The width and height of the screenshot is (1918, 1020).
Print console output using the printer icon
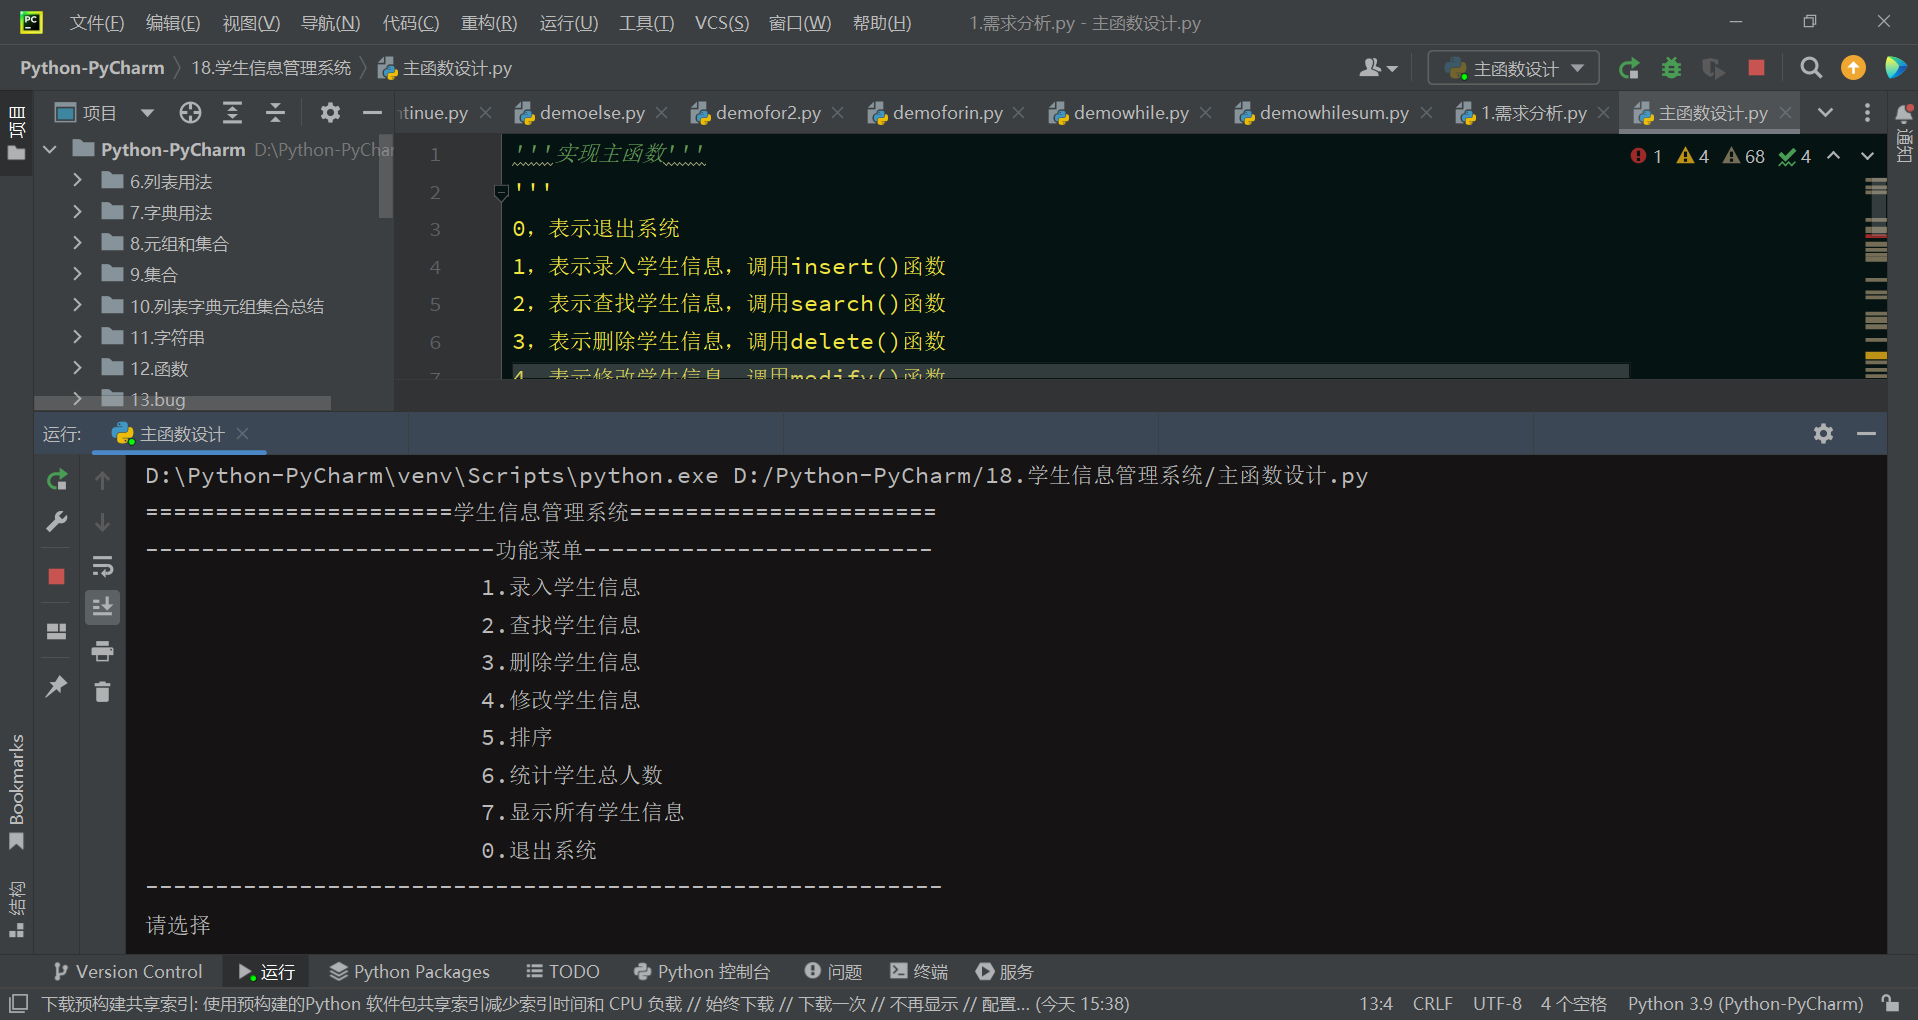[103, 651]
